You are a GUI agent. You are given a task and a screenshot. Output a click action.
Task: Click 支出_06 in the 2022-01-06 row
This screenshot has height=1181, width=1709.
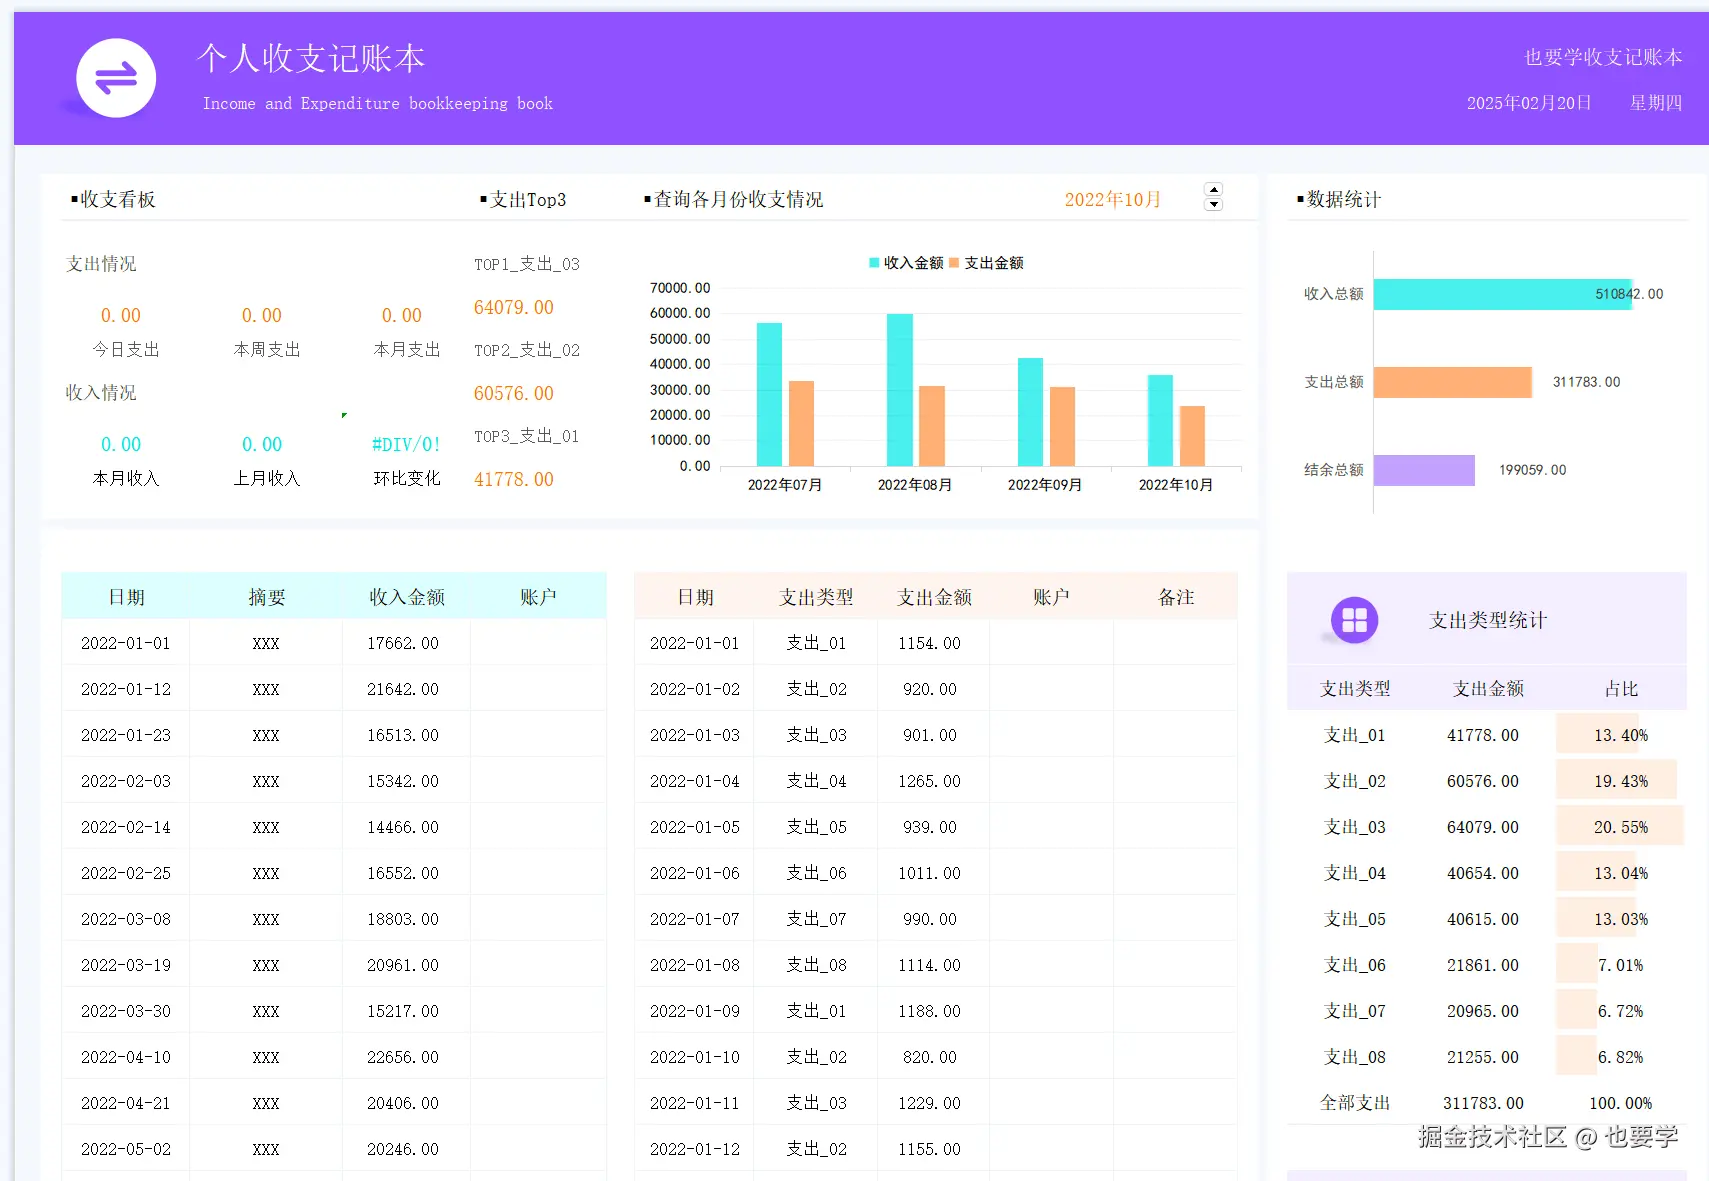point(816,873)
